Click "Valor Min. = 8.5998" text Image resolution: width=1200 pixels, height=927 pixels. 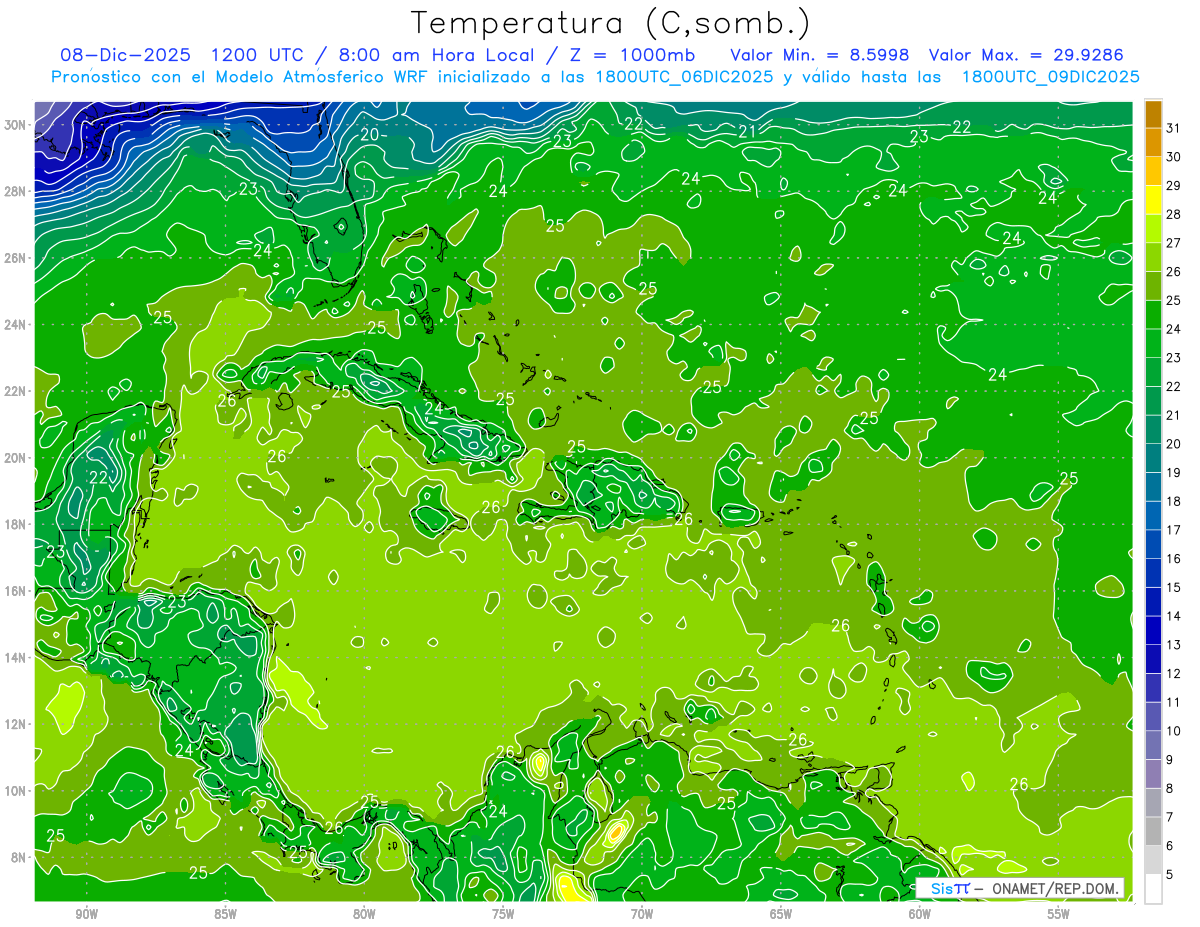(x=820, y=55)
